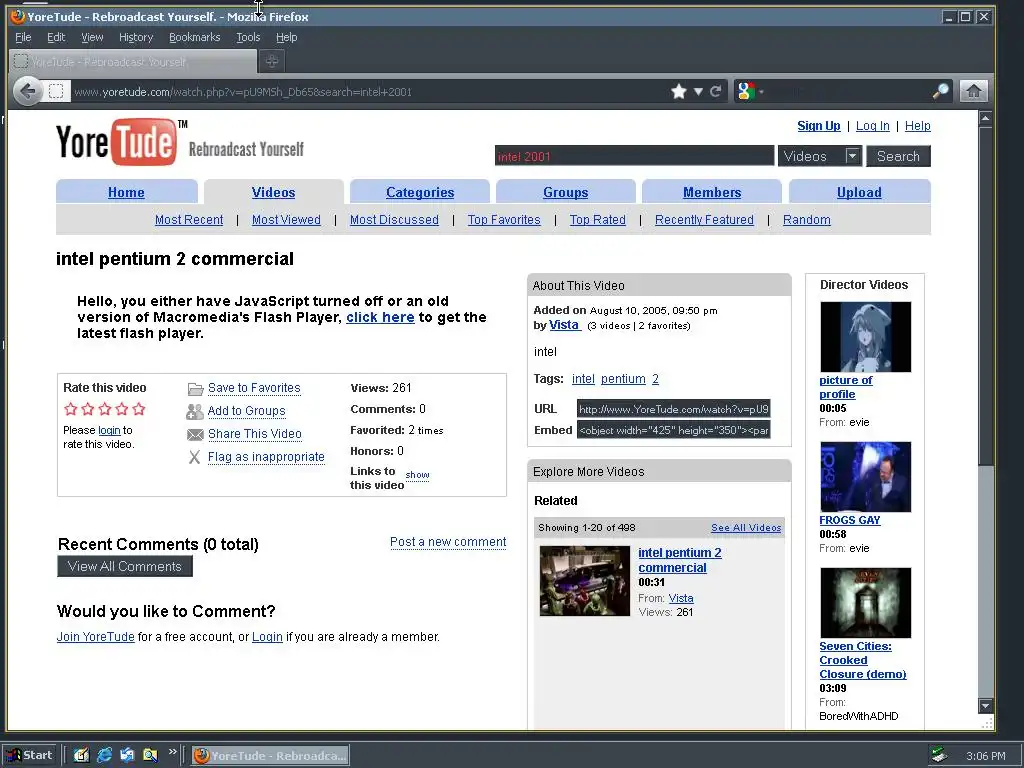Image resolution: width=1024 pixels, height=768 pixels.
Task: Reload the page with the refresh icon
Action: [716, 91]
